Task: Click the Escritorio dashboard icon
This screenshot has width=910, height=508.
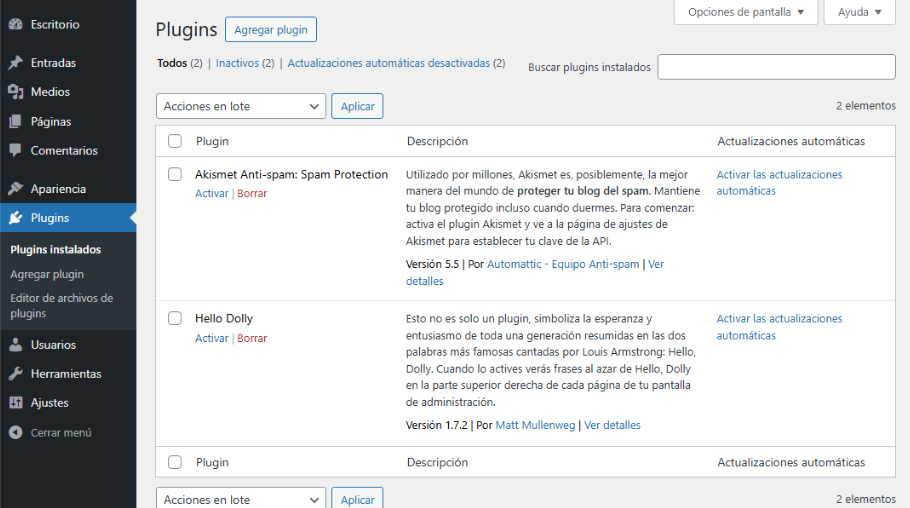Action: [15, 24]
